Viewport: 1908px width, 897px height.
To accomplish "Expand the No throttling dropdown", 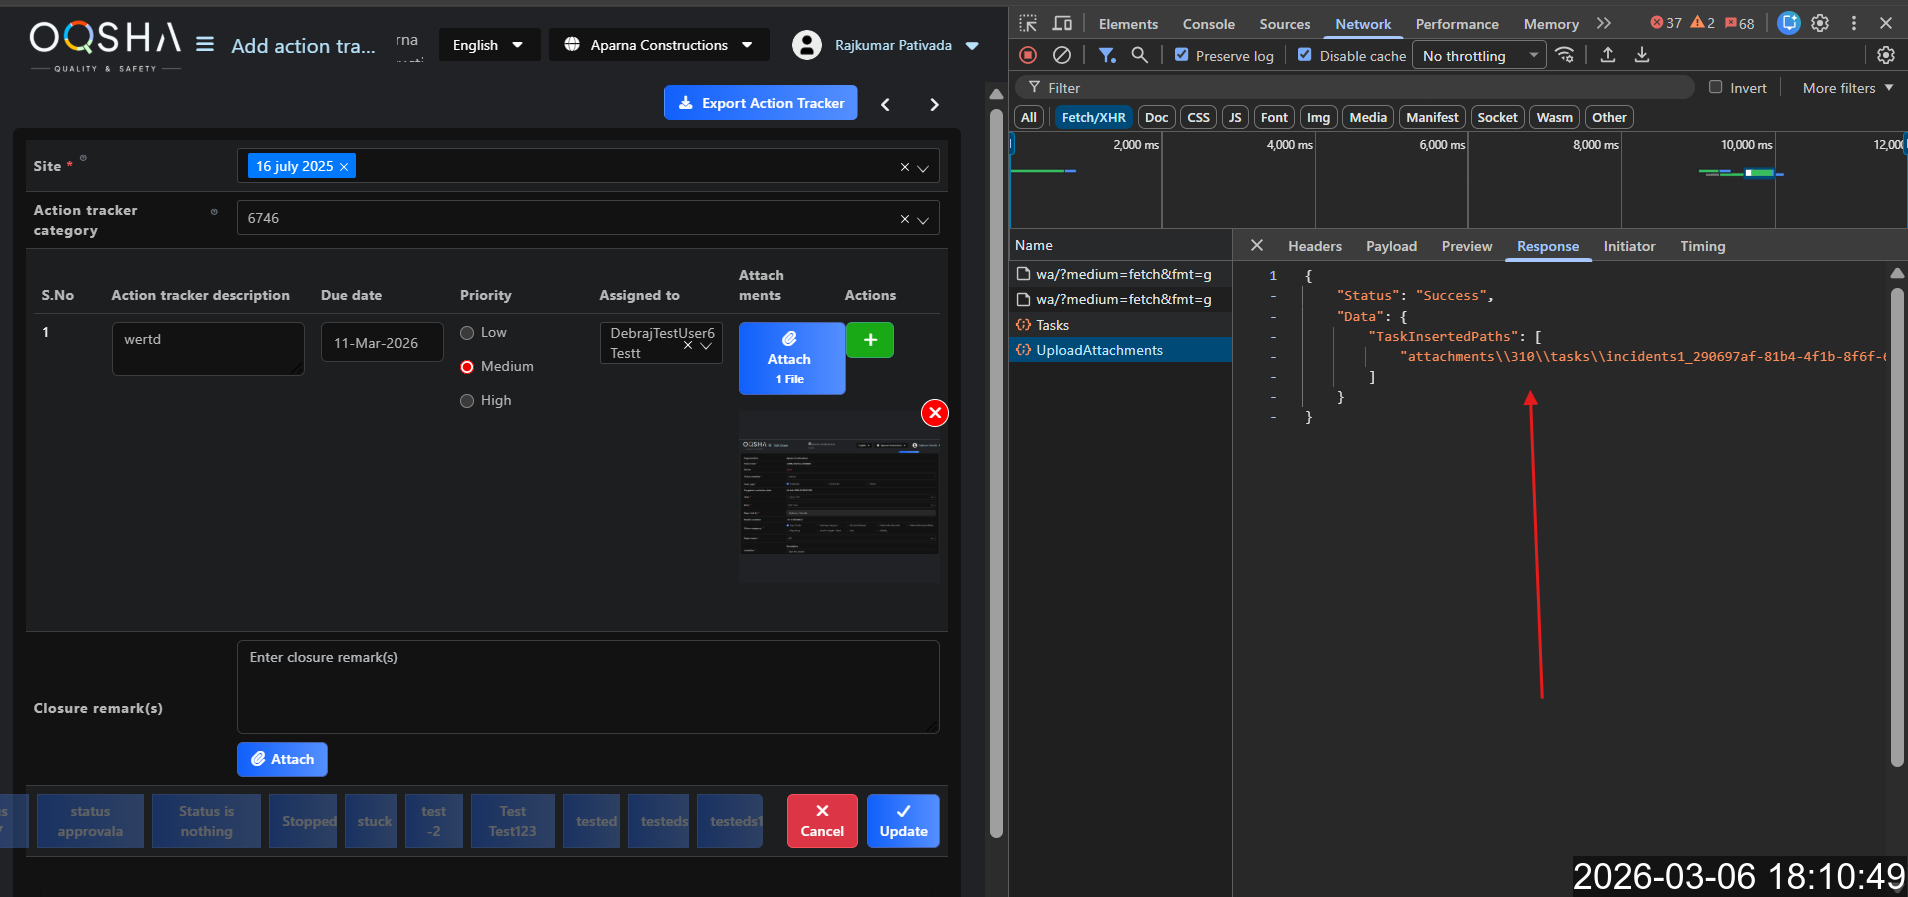I will [1480, 56].
